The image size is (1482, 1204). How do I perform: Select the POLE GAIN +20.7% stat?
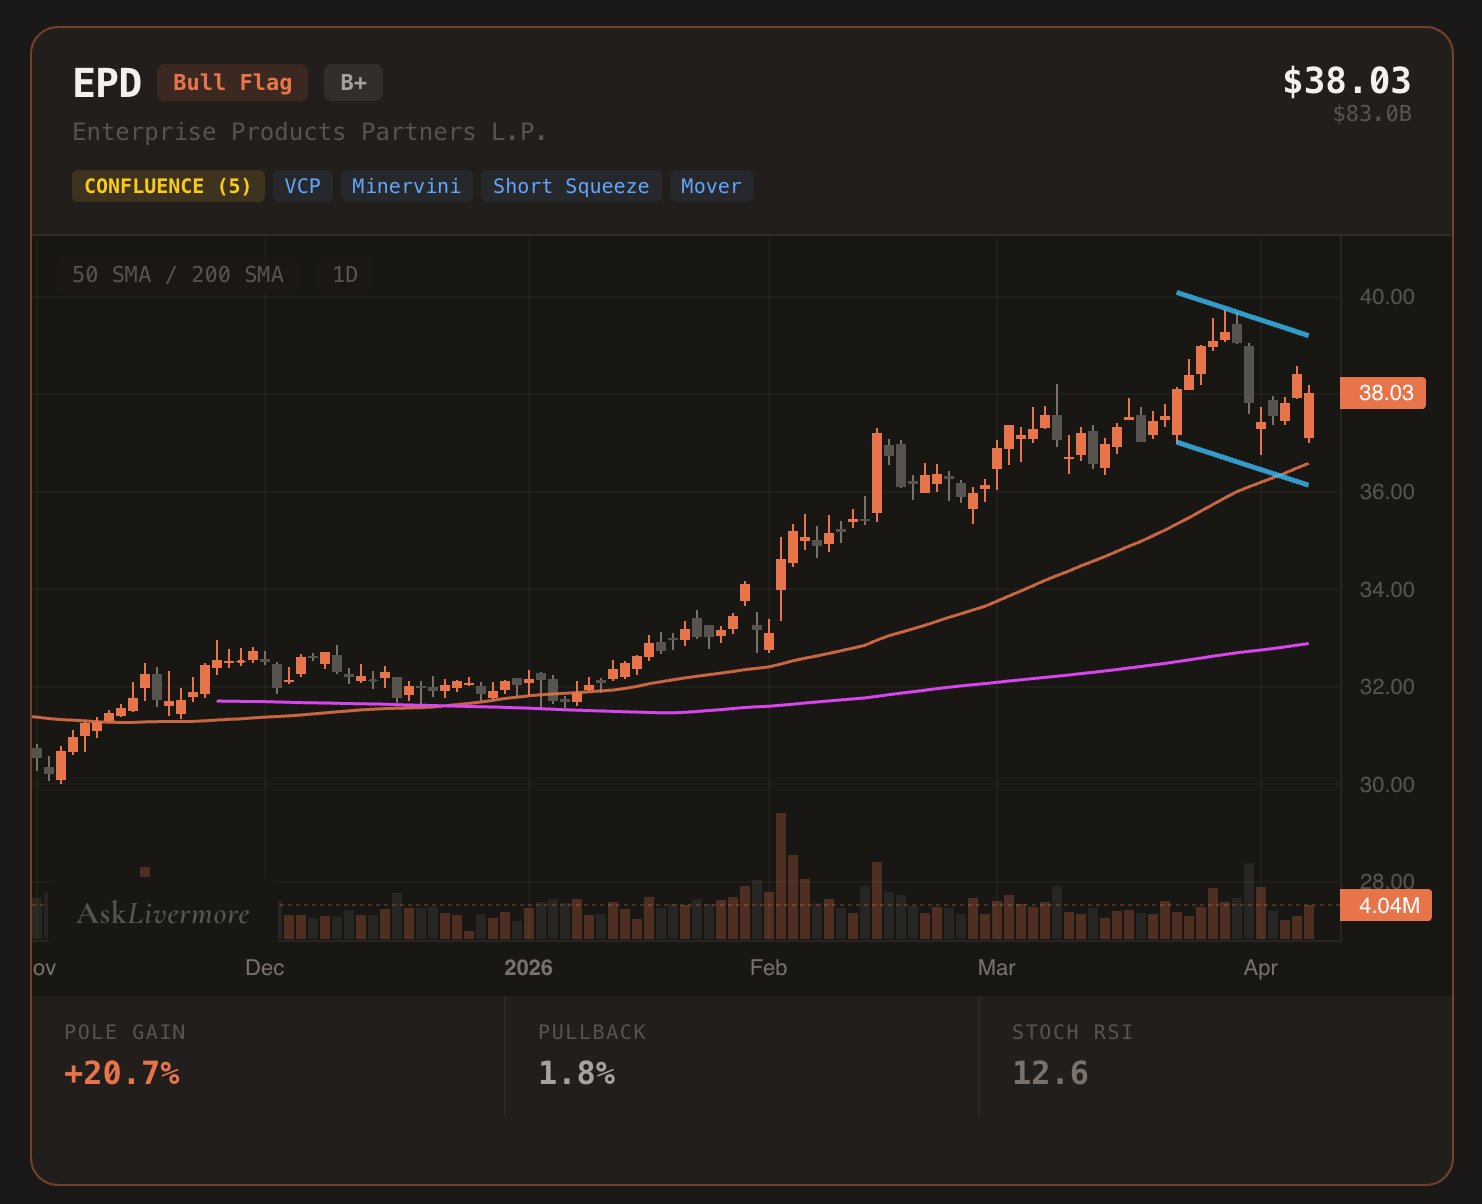click(121, 1073)
